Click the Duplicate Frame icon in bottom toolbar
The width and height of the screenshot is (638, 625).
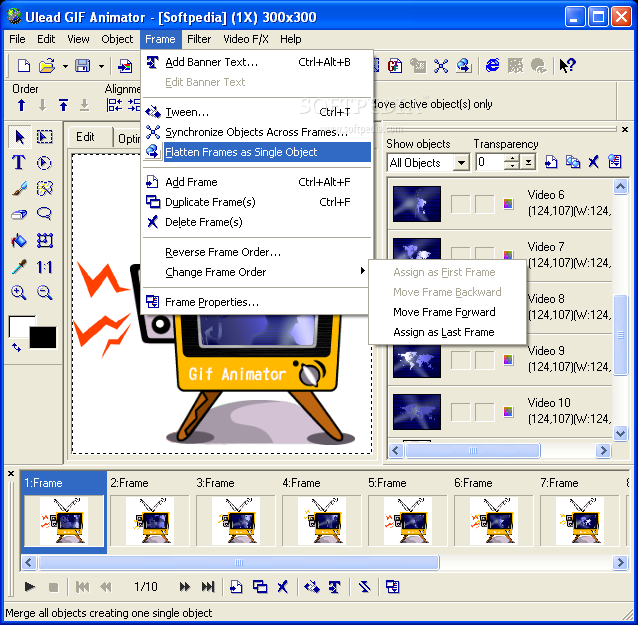click(260, 586)
